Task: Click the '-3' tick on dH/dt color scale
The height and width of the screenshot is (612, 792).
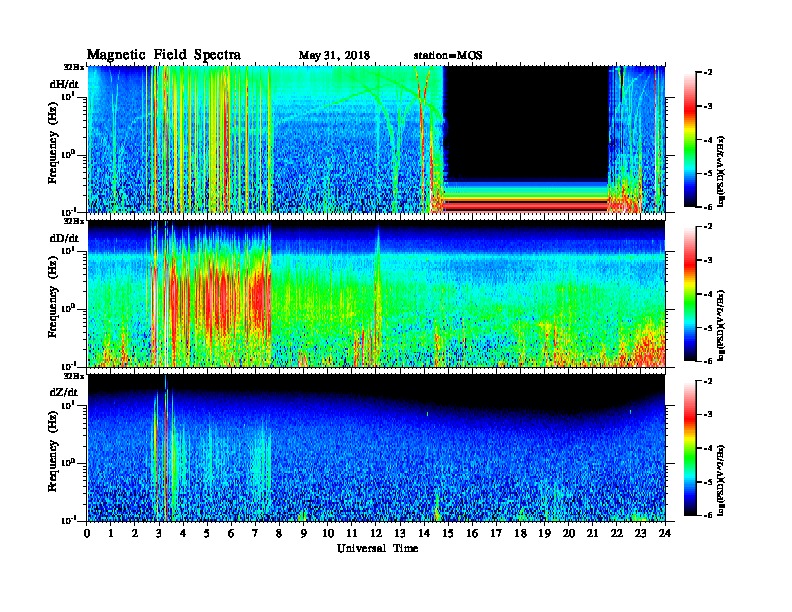Action: click(708, 106)
